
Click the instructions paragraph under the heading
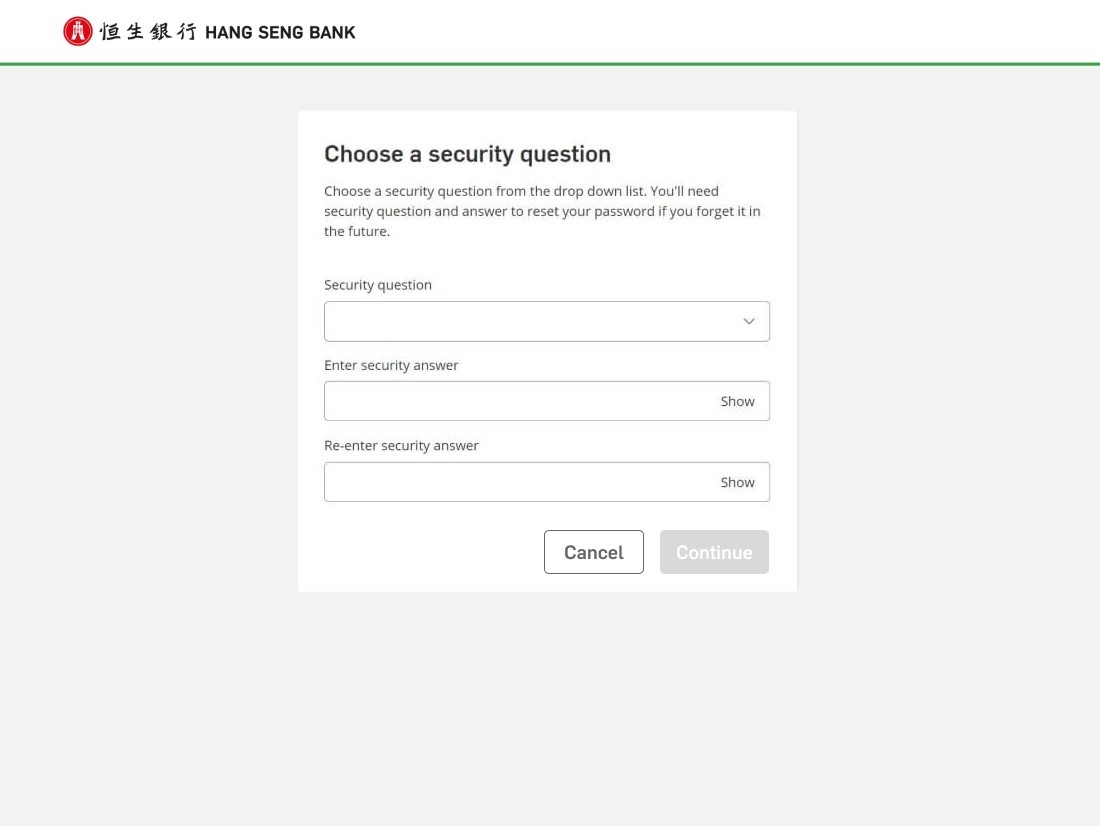pos(540,211)
